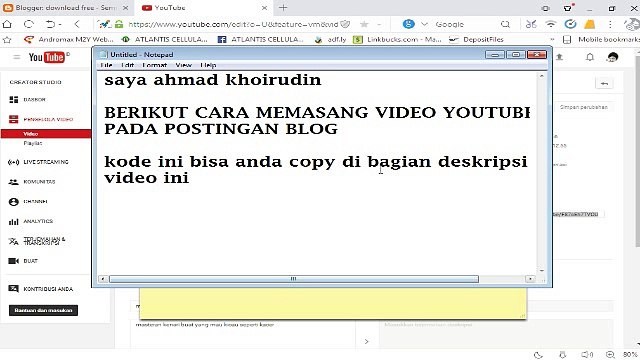Viewport: 640px width, 360px height.
Task: Click Notepad horizontal scrollbar thumb
Action: point(294,279)
